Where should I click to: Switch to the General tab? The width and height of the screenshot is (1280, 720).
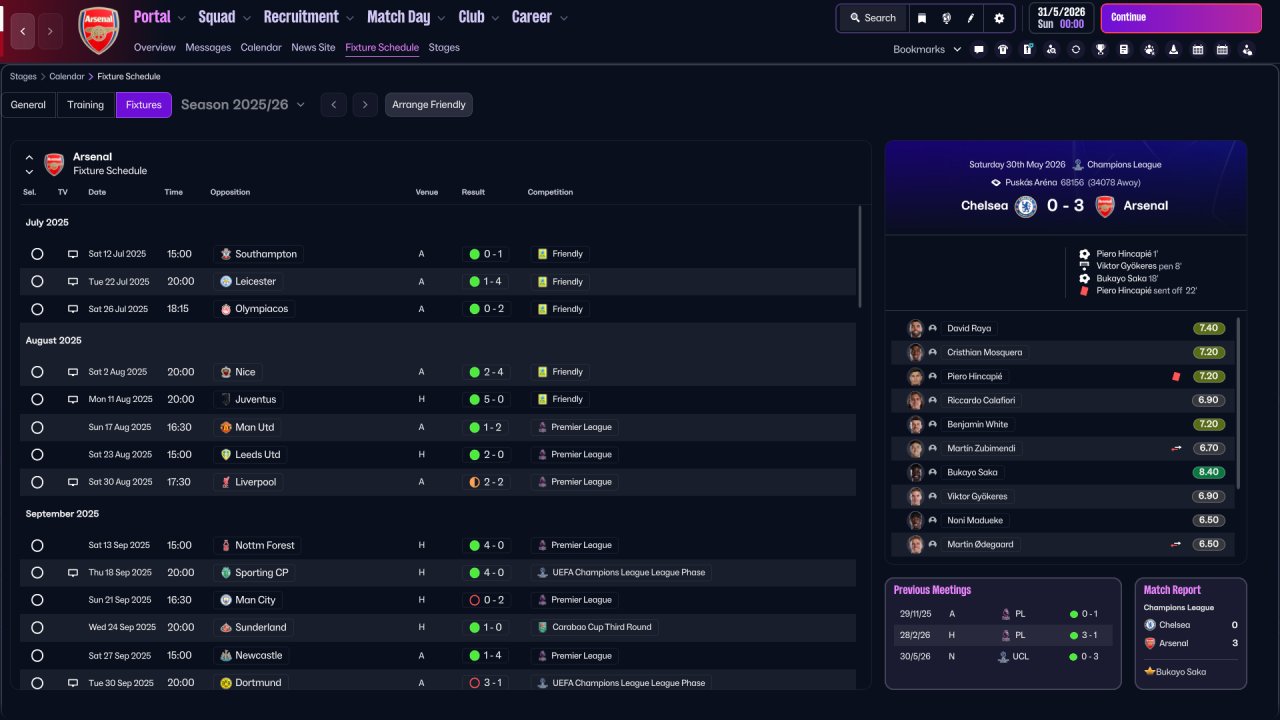(x=29, y=105)
